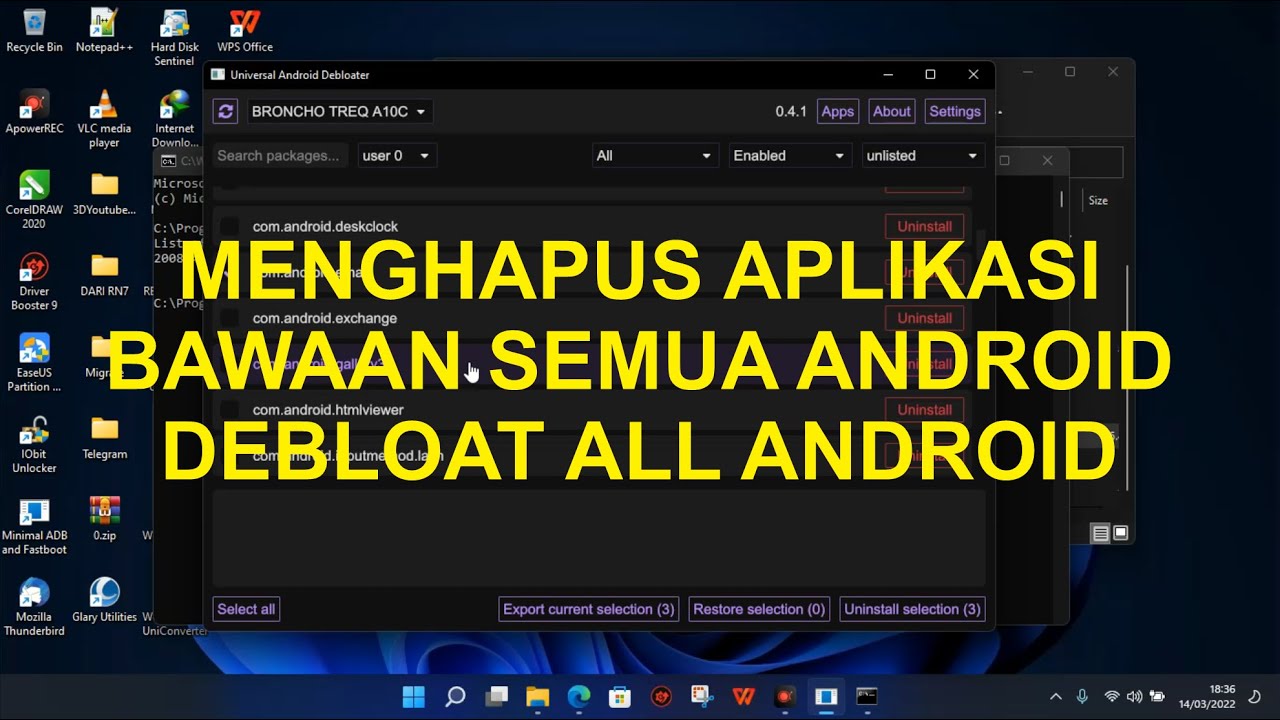Open Microsoft Store from the taskbar
1280x720 pixels.
(620, 696)
